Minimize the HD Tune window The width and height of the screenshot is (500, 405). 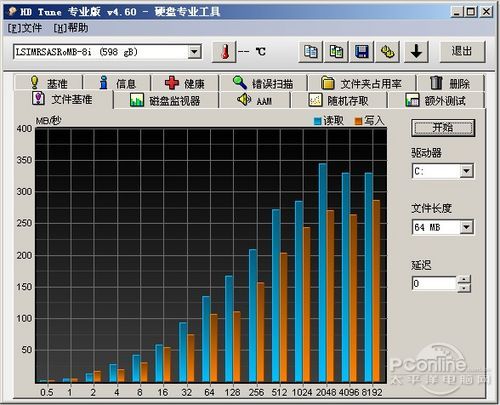tap(456, 12)
